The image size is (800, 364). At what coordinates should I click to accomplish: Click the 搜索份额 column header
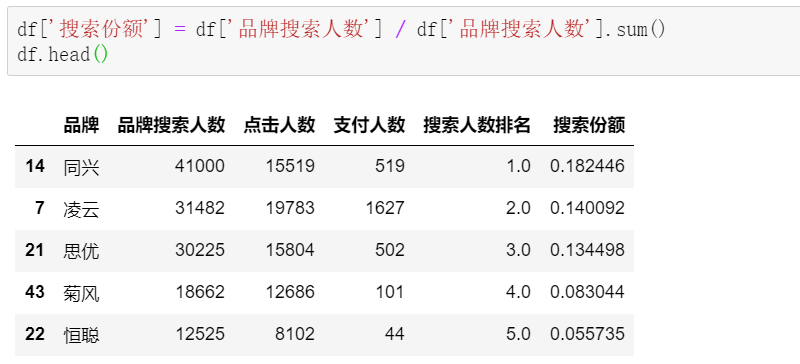point(589,125)
